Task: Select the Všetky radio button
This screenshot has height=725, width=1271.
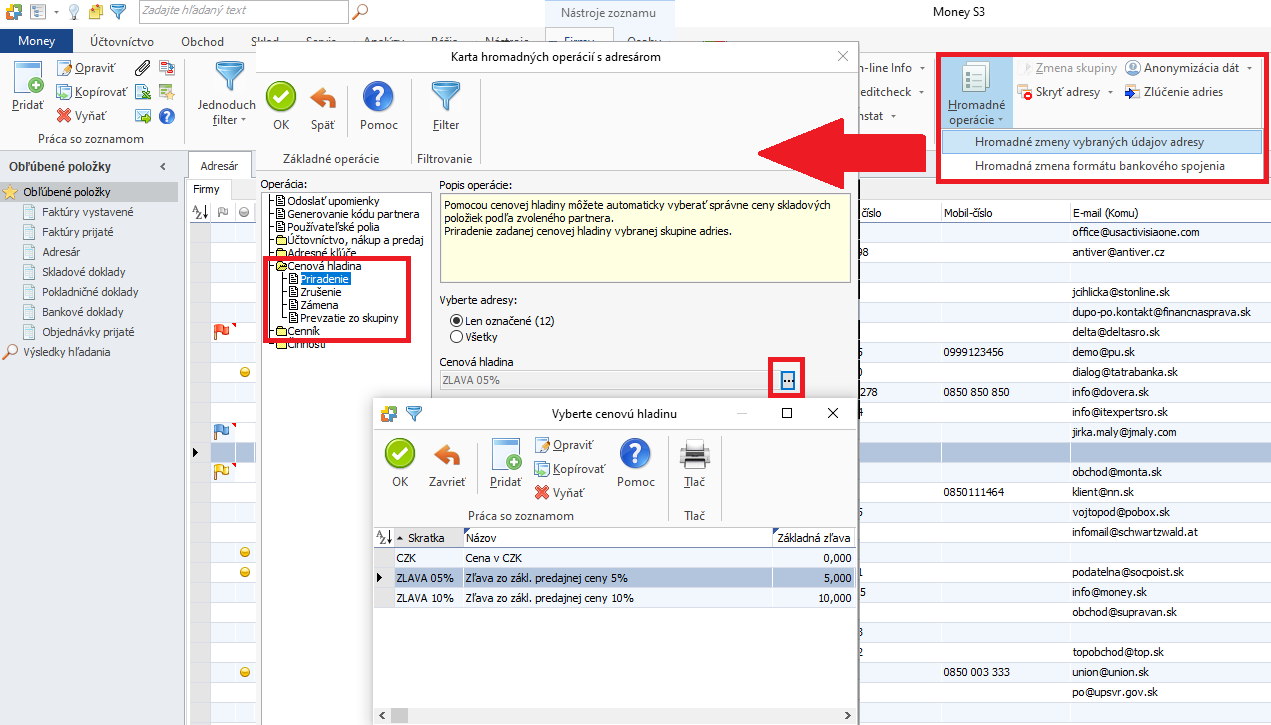Action: point(457,337)
